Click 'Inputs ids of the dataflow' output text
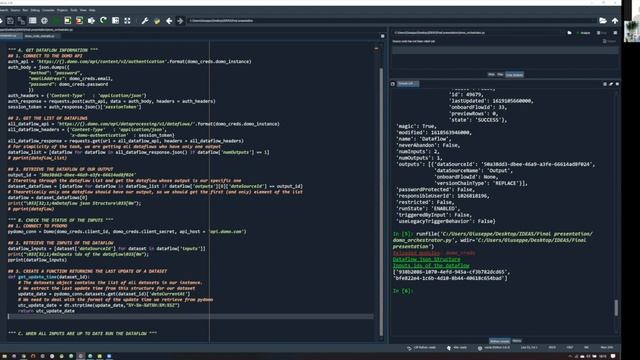 tap(431, 266)
